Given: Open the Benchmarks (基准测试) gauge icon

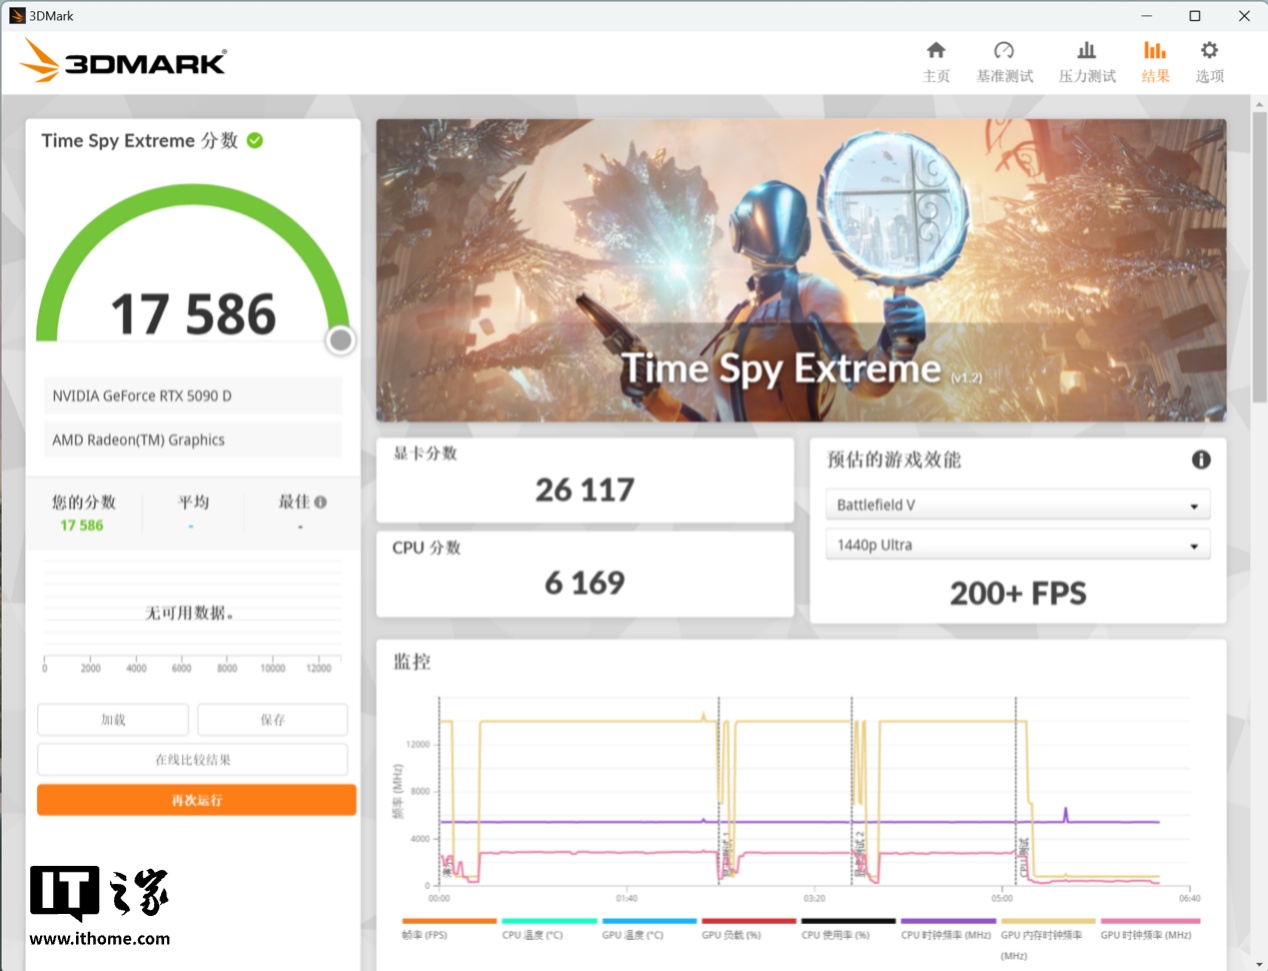Looking at the screenshot, I should point(1004,51).
